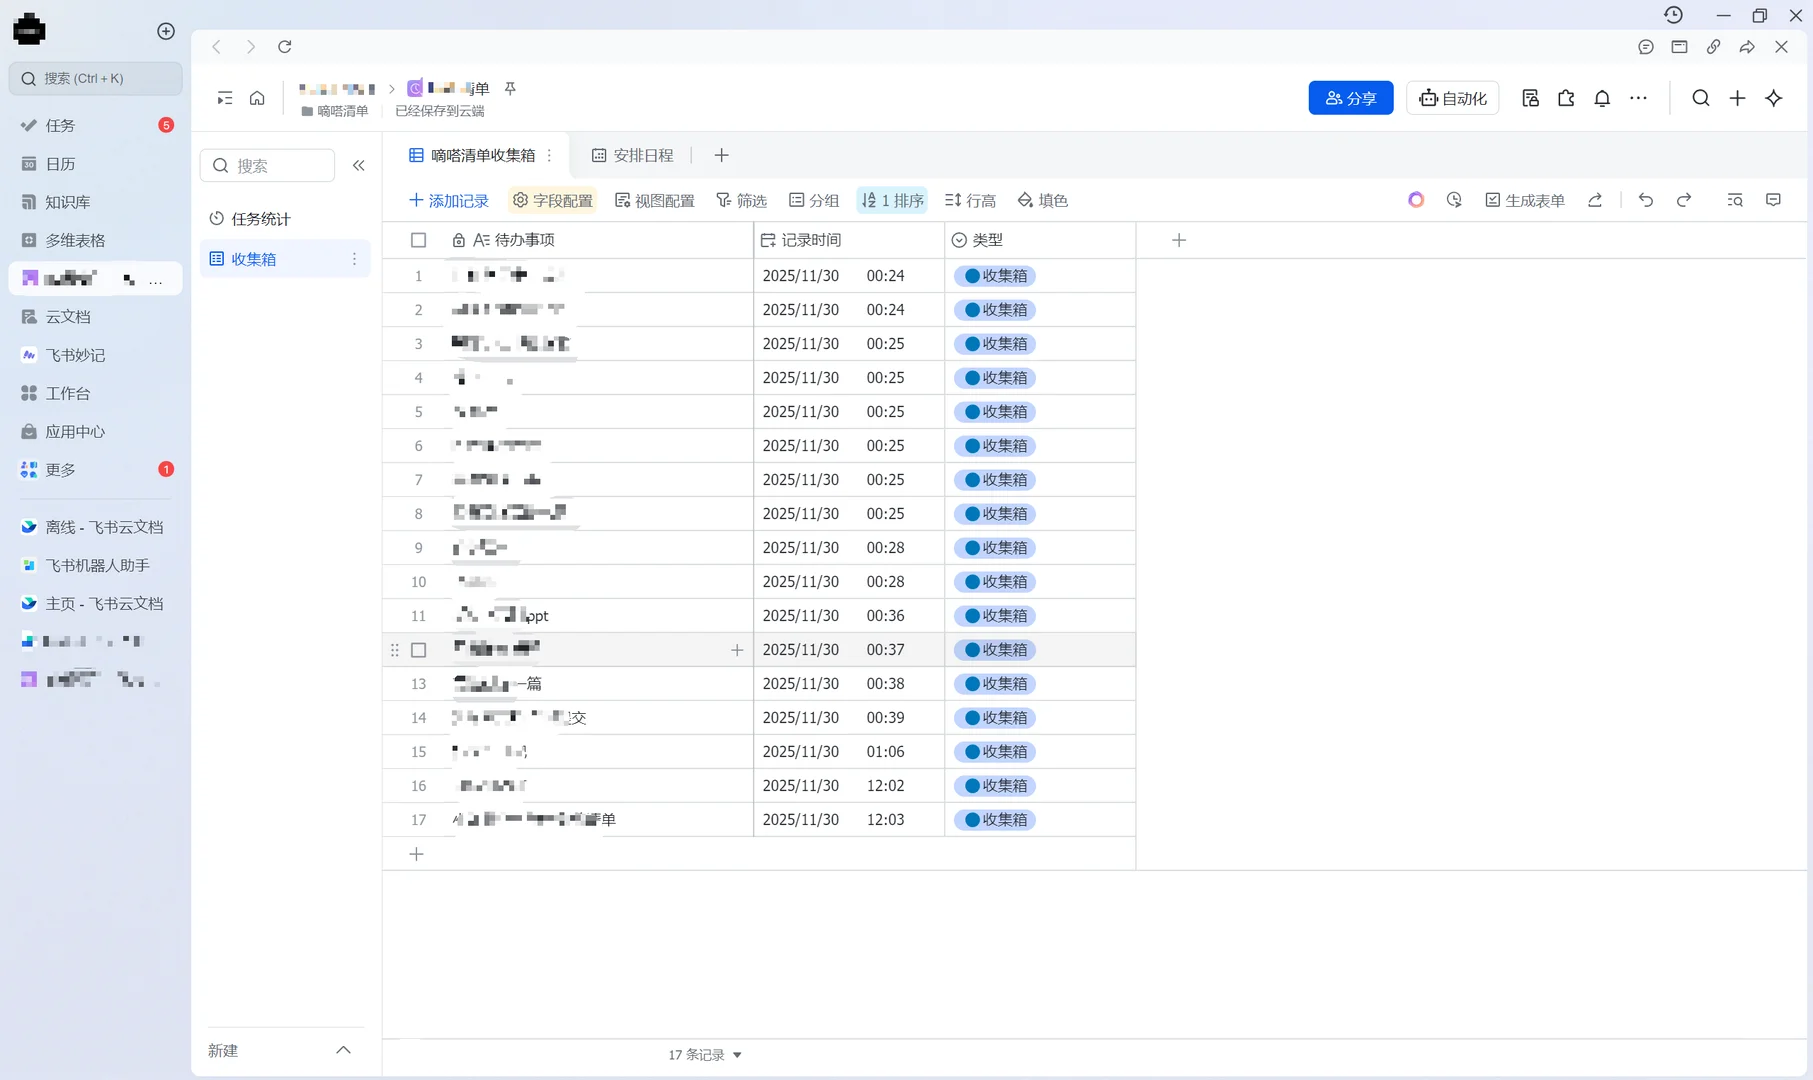Open the 分组 grouping options
The height and width of the screenshot is (1080, 1813).
(x=814, y=200)
